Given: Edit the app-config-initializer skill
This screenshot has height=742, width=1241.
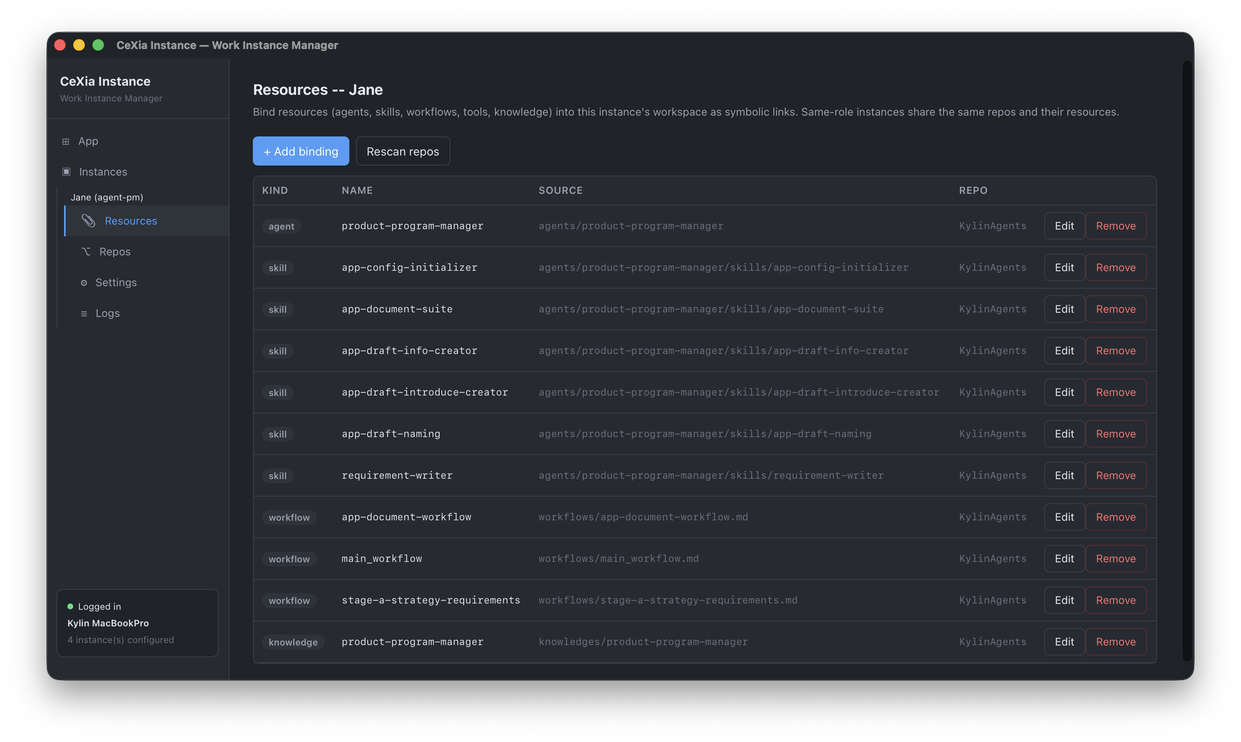Looking at the screenshot, I should [1064, 268].
